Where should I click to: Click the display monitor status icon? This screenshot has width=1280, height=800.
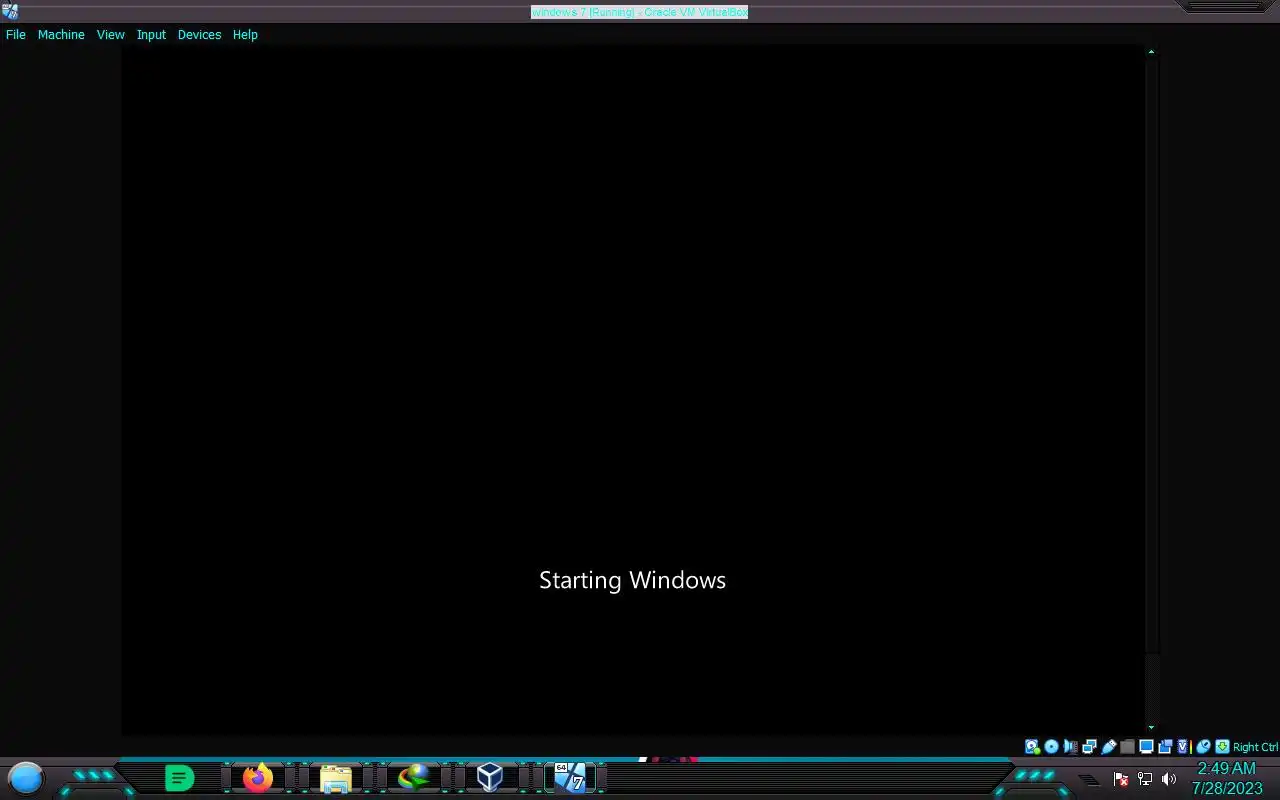coord(1146,746)
